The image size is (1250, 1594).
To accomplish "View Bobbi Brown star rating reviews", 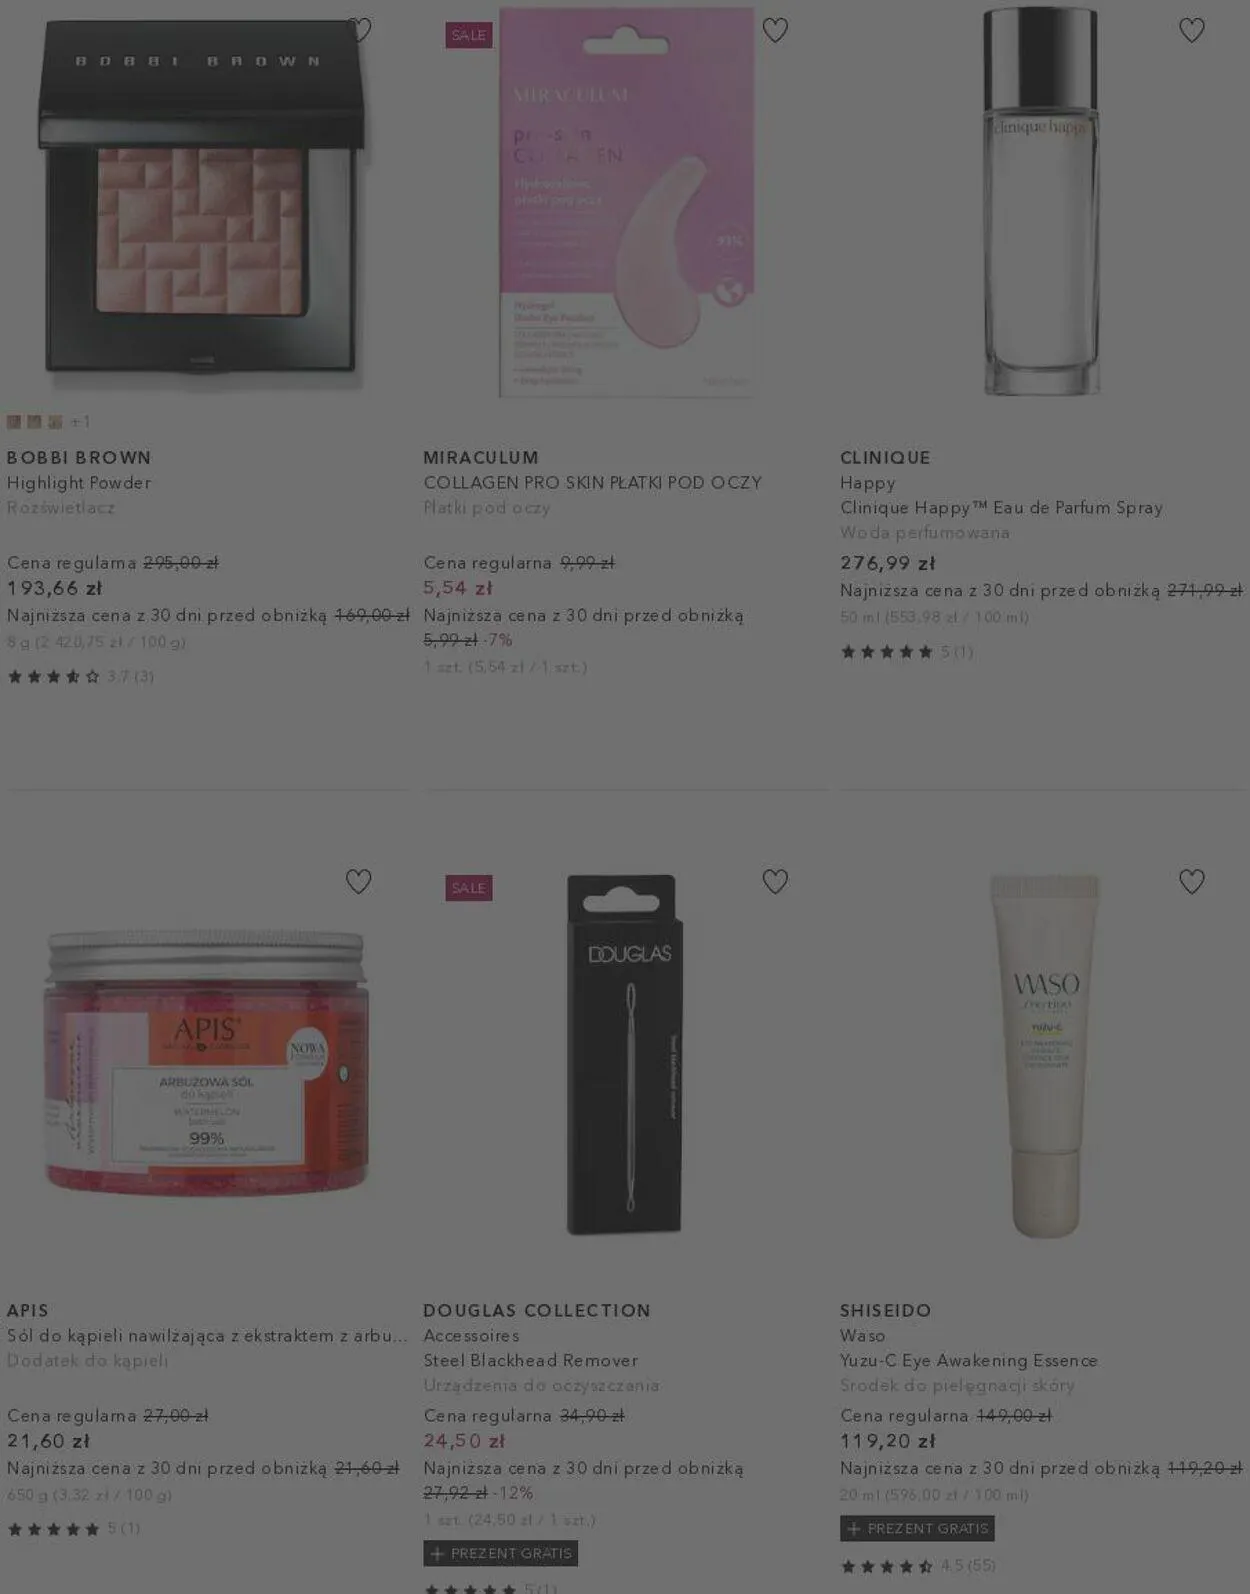I will tap(80, 677).
